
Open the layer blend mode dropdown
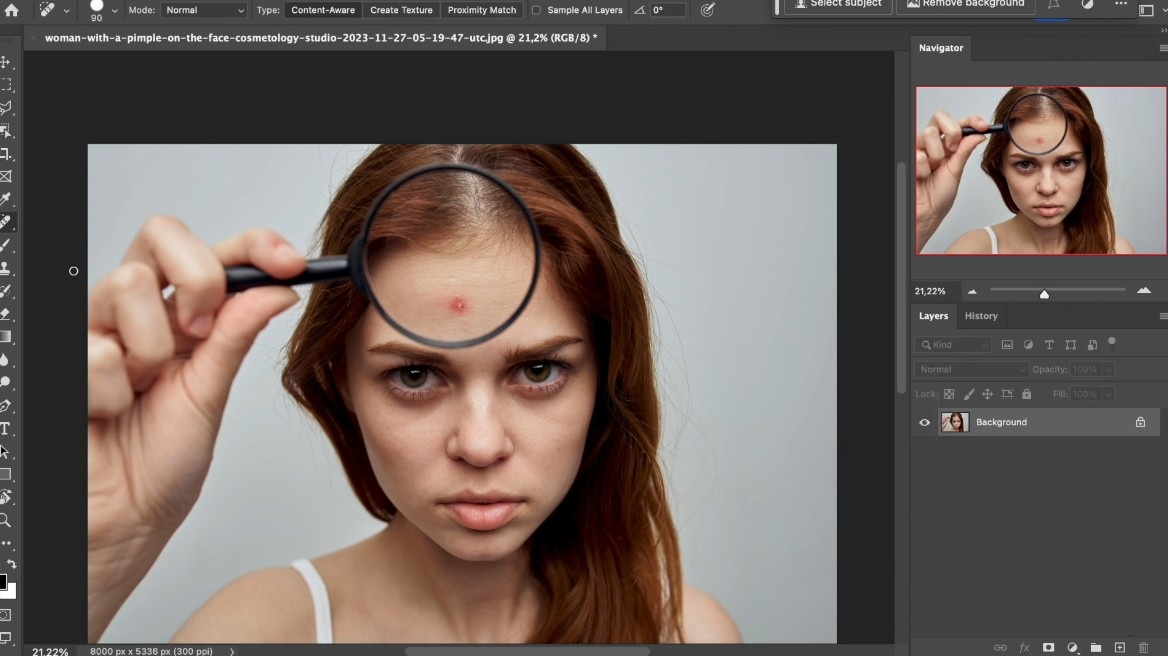[971, 369]
